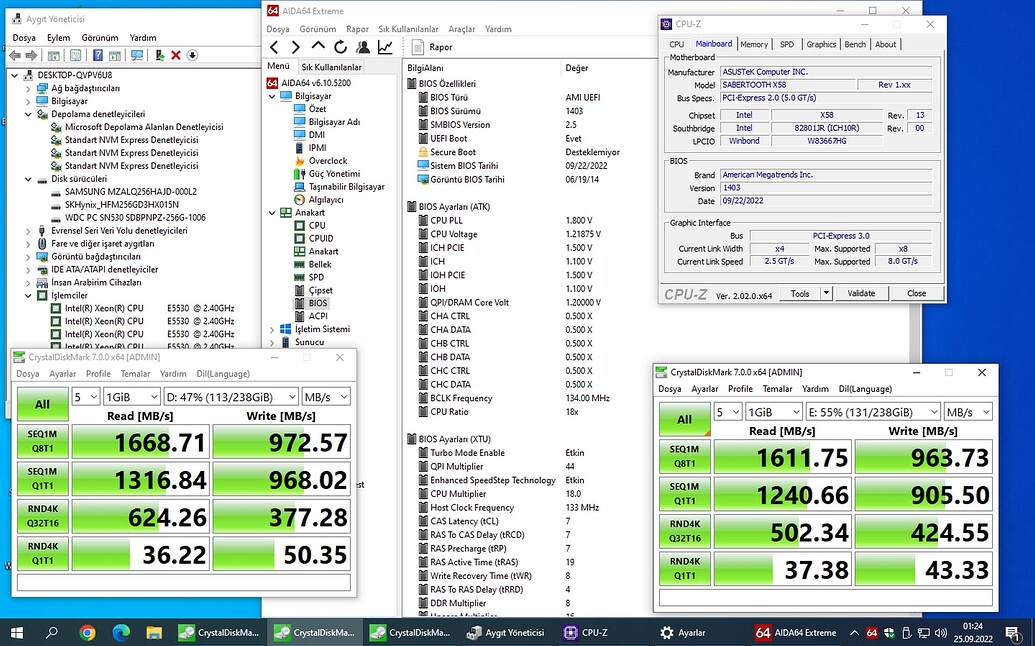Click the back arrow icon in AIDA64 toolbar

point(276,46)
